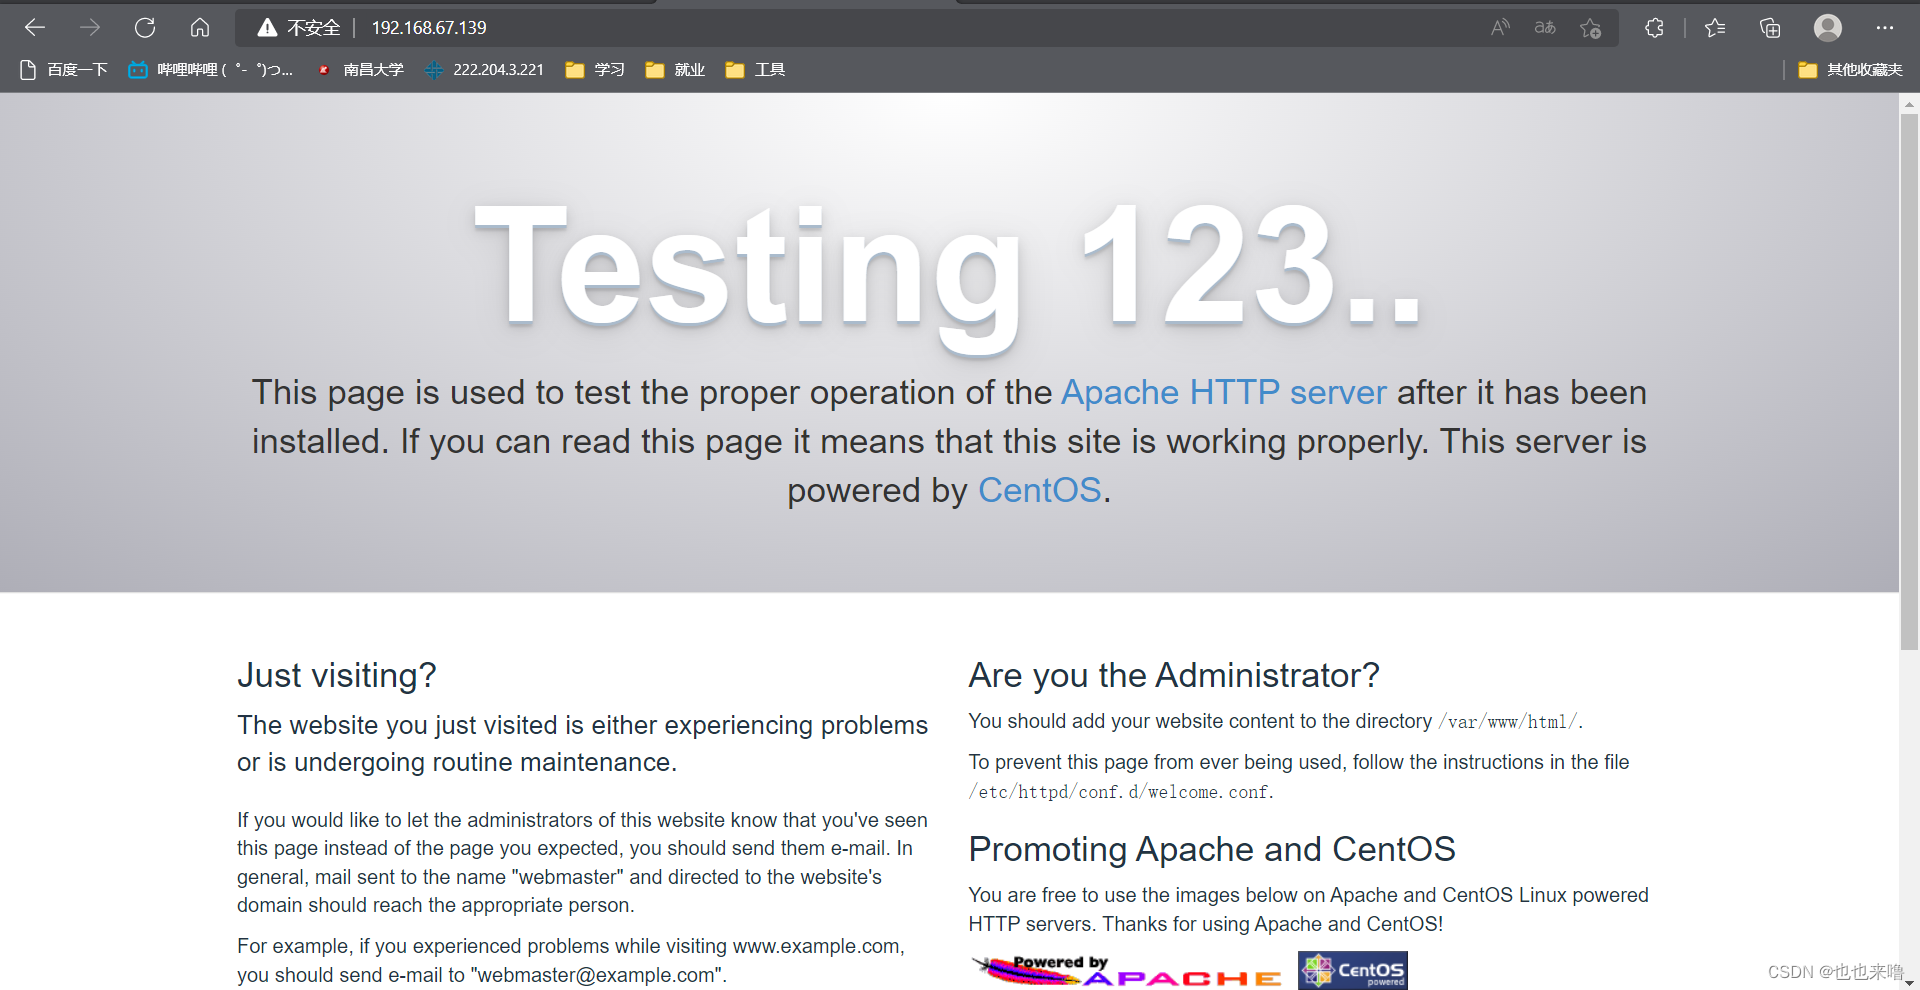Click the 'Just visiting?' heading
The width and height of the screenshot is (1920, 990).
337,676
